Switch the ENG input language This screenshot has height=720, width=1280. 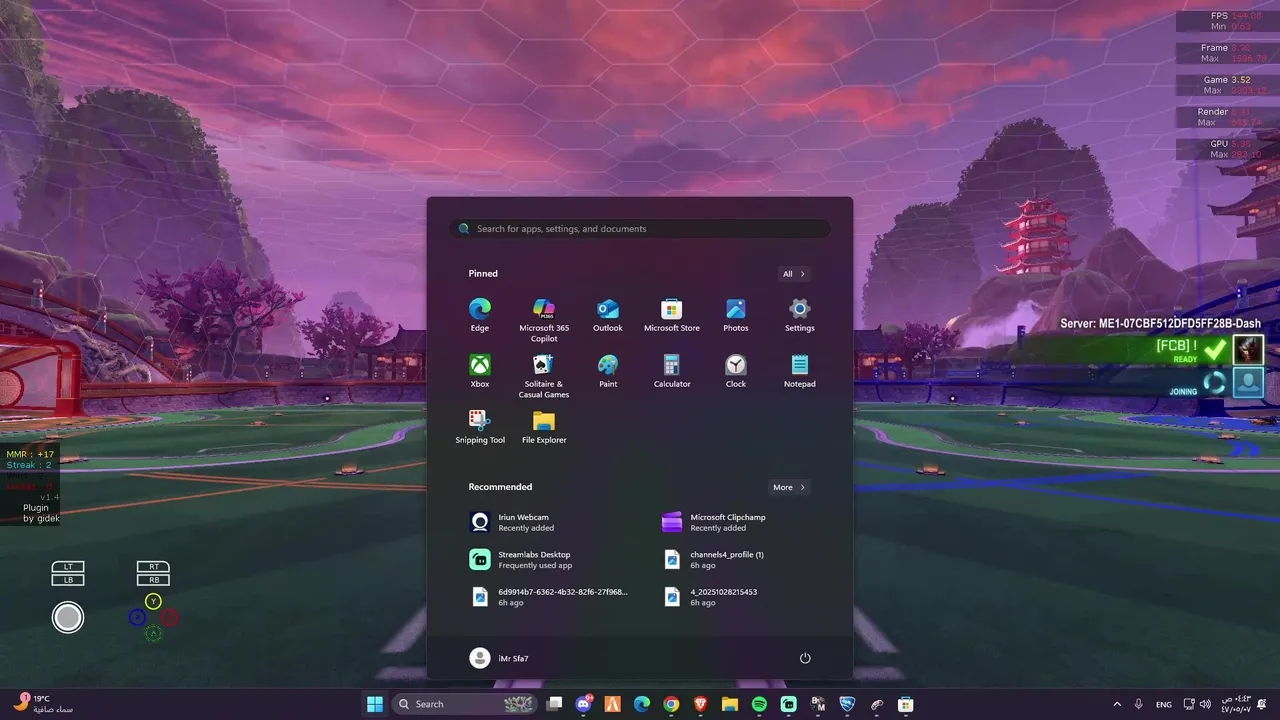click(x=1164, y=704)
